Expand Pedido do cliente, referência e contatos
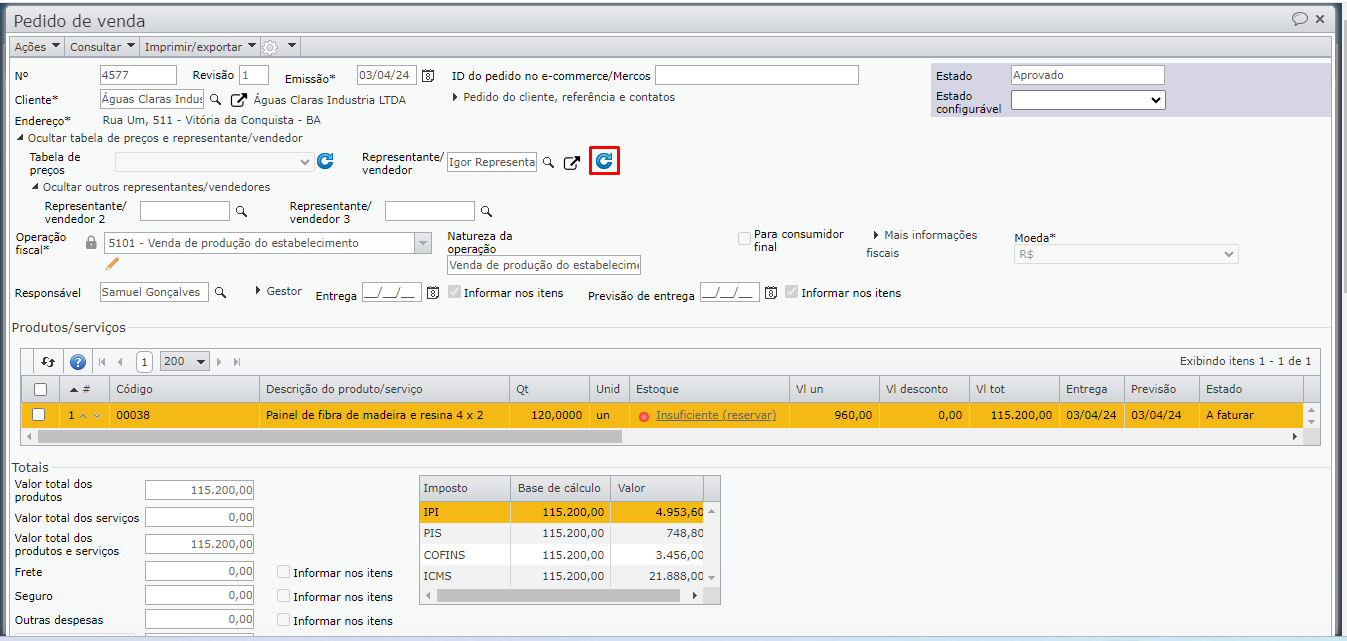The height and width of the screenshot is (641, 1347). (568, 97)
